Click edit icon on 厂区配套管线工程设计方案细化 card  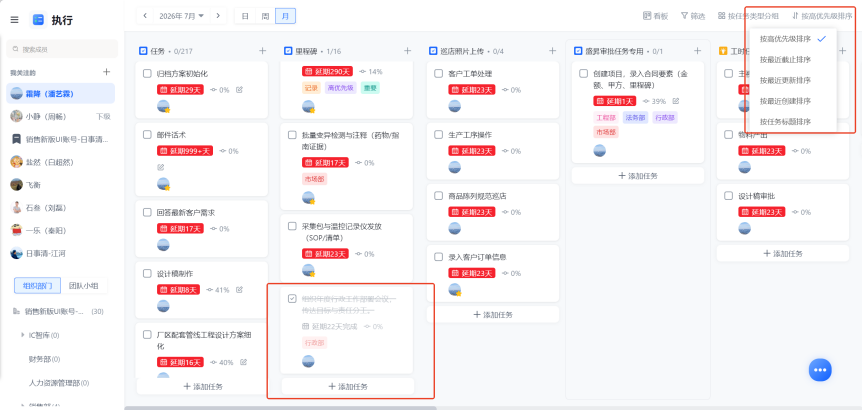[x=244, y=362]
